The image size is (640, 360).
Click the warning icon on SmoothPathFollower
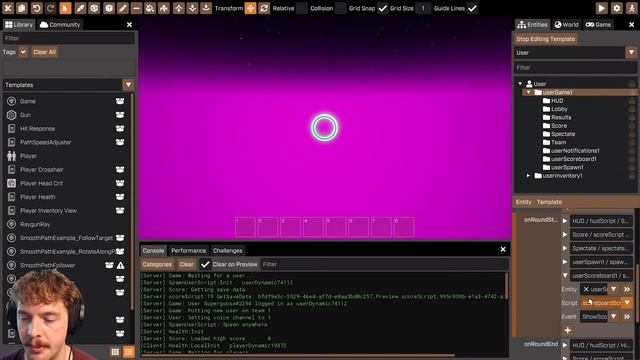[121, 265]
